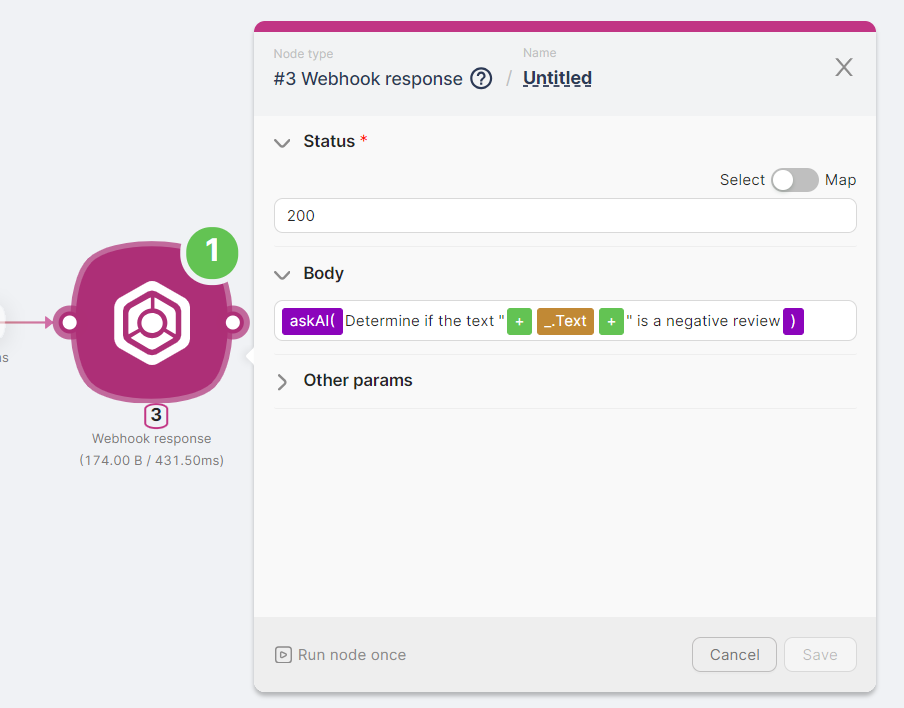Click the node's left input connection port

[68, 322]
